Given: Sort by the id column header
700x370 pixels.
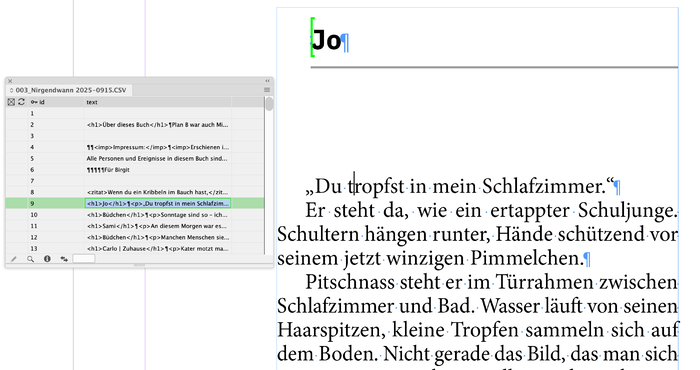Looking at the screenshot, I should pos(38,102).
